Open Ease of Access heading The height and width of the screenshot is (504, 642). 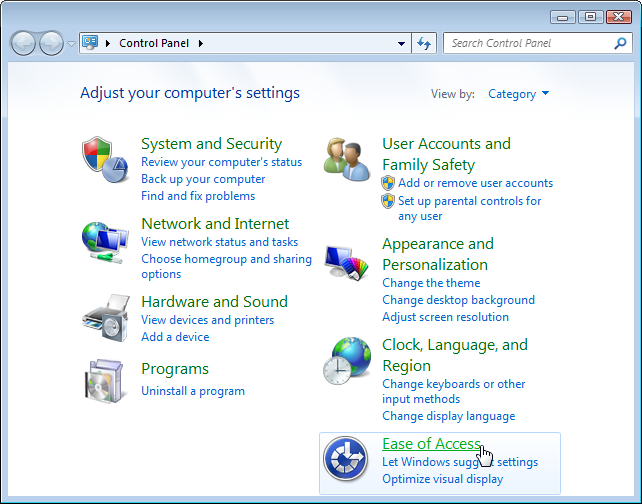[x=431, y=444]
